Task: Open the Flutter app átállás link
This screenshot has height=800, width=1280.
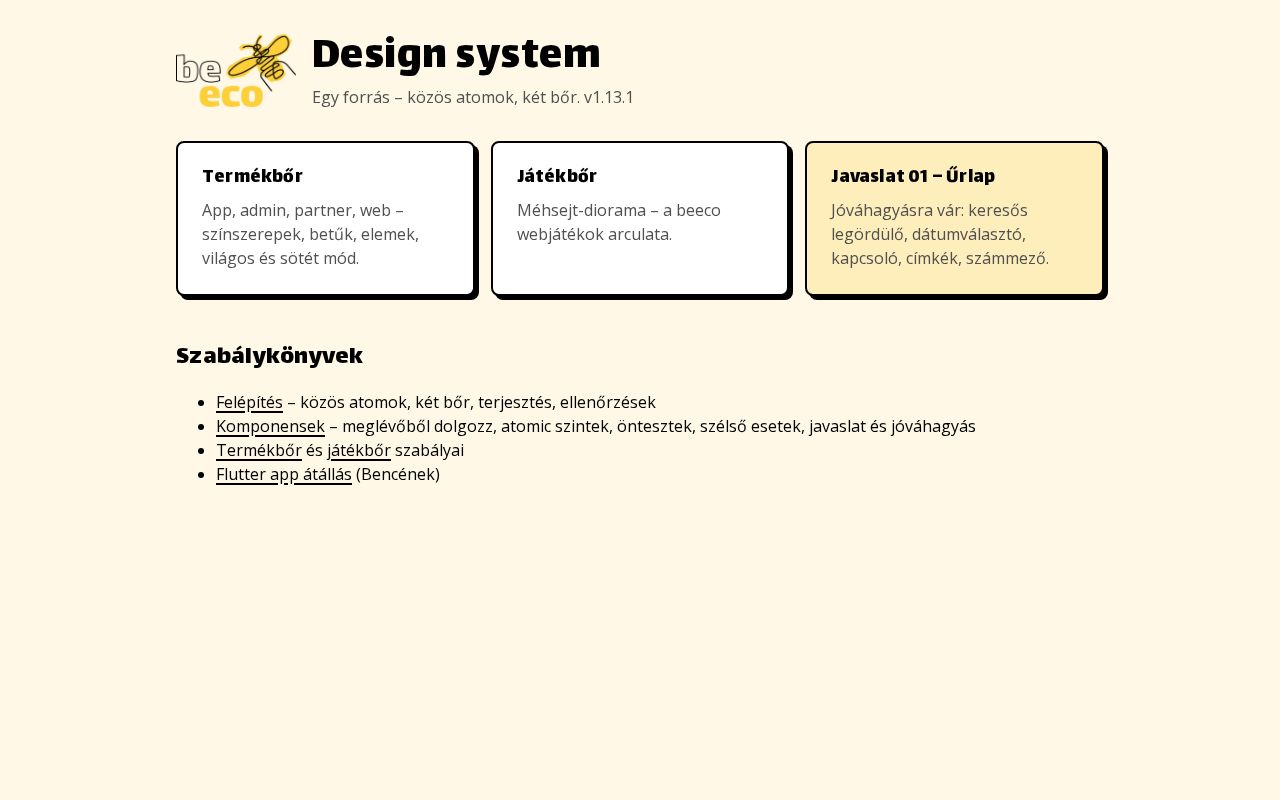Action: pos(284,474)
